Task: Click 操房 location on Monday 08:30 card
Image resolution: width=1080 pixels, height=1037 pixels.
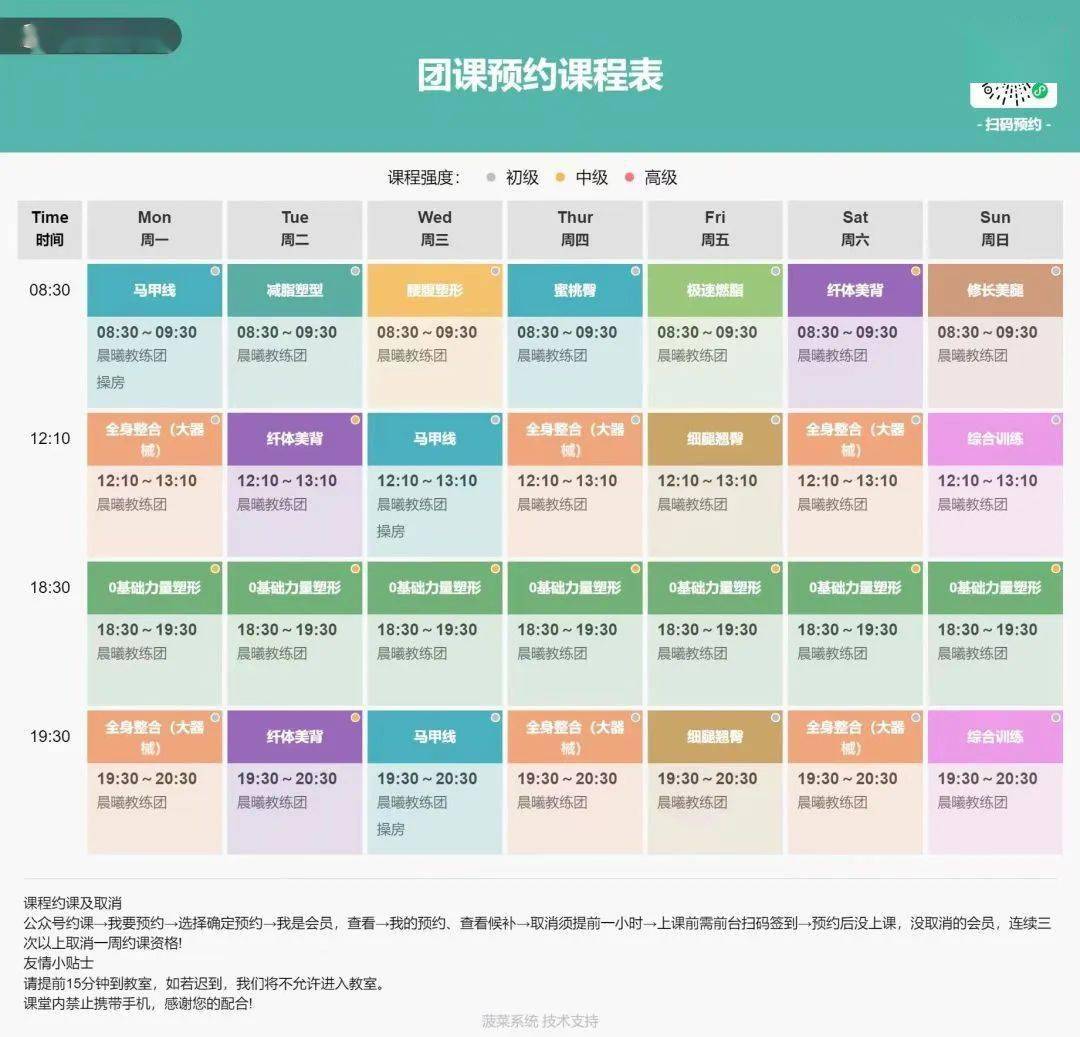Action: 110,382
